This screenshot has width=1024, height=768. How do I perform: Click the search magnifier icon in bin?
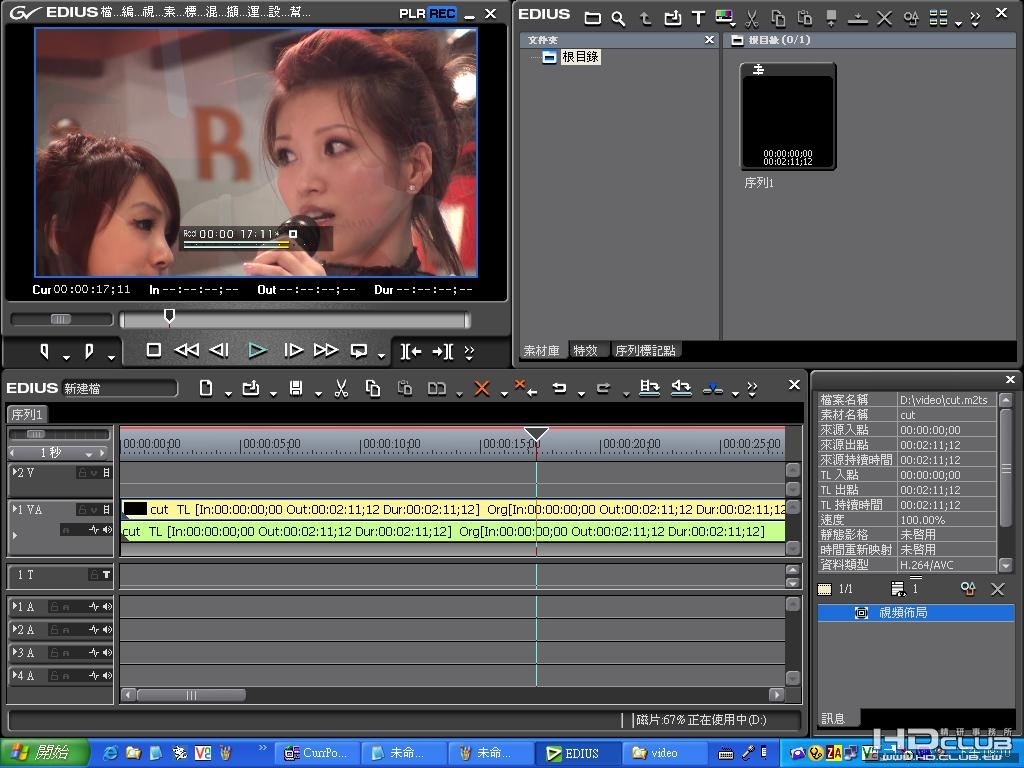pos(618,18)
